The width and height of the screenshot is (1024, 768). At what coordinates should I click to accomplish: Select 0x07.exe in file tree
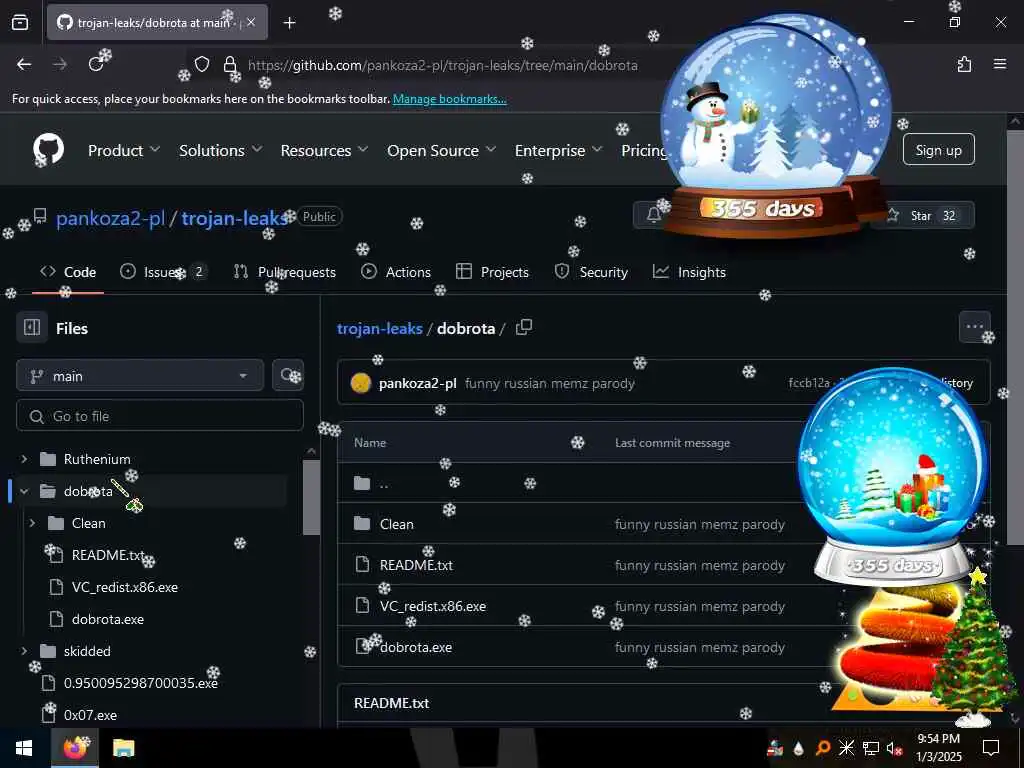click(x=90, y=715)
